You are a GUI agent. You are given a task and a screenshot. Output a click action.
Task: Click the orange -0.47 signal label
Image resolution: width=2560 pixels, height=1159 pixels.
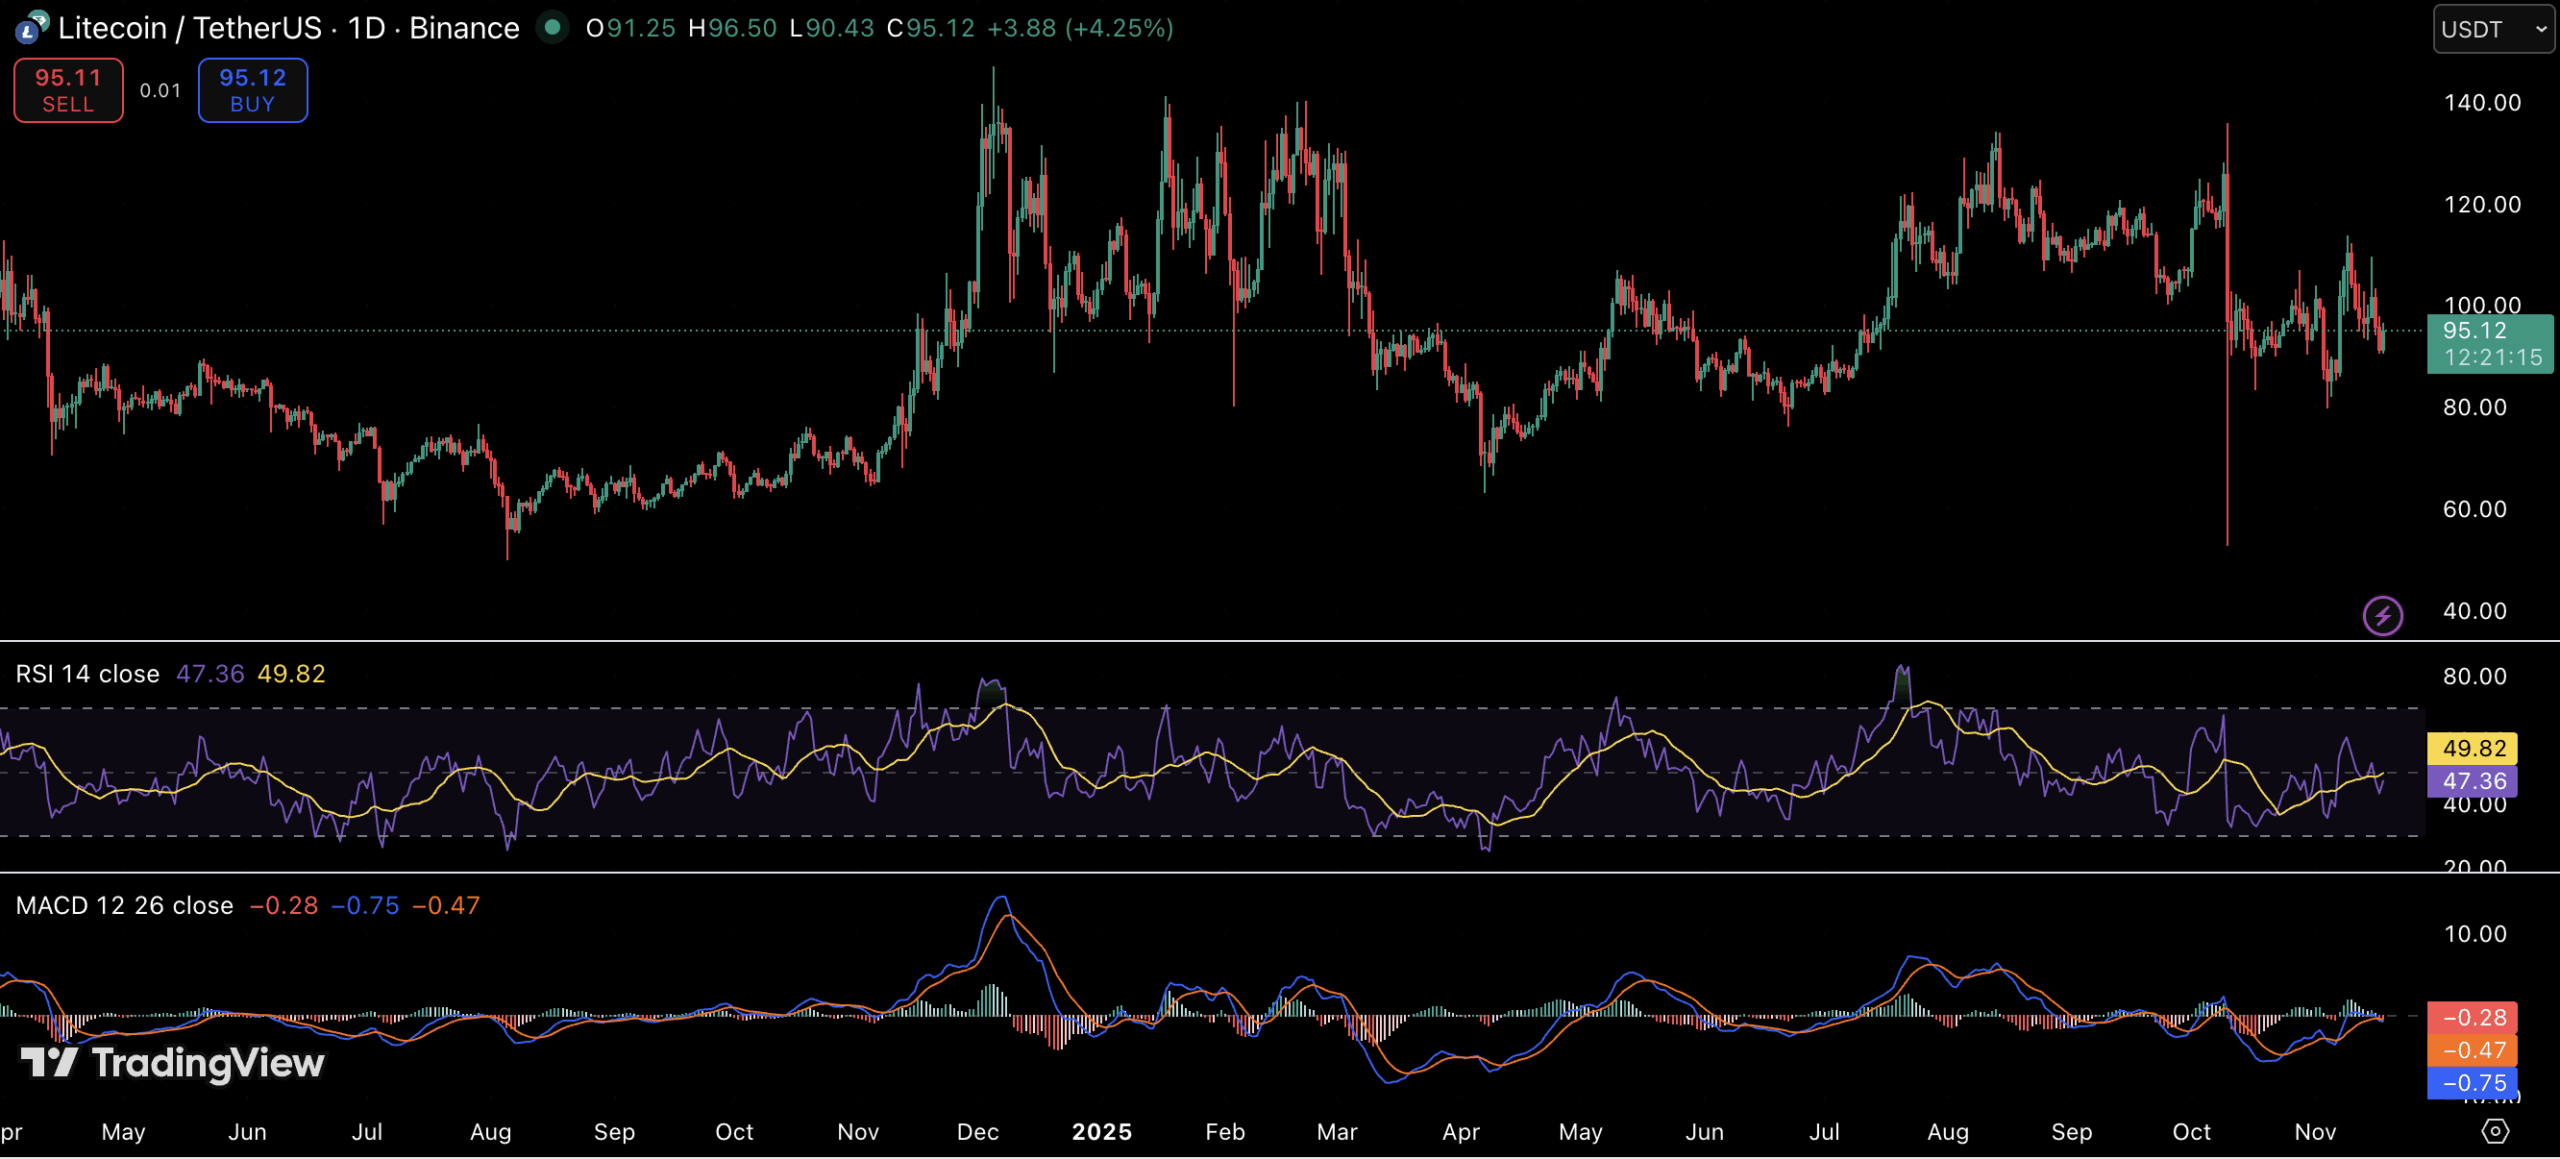(2474, 1050)
